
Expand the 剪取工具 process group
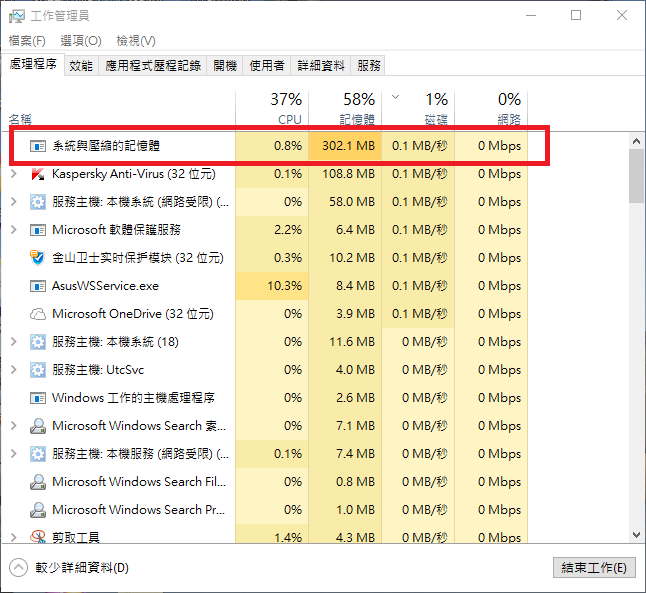coord(14,537)
